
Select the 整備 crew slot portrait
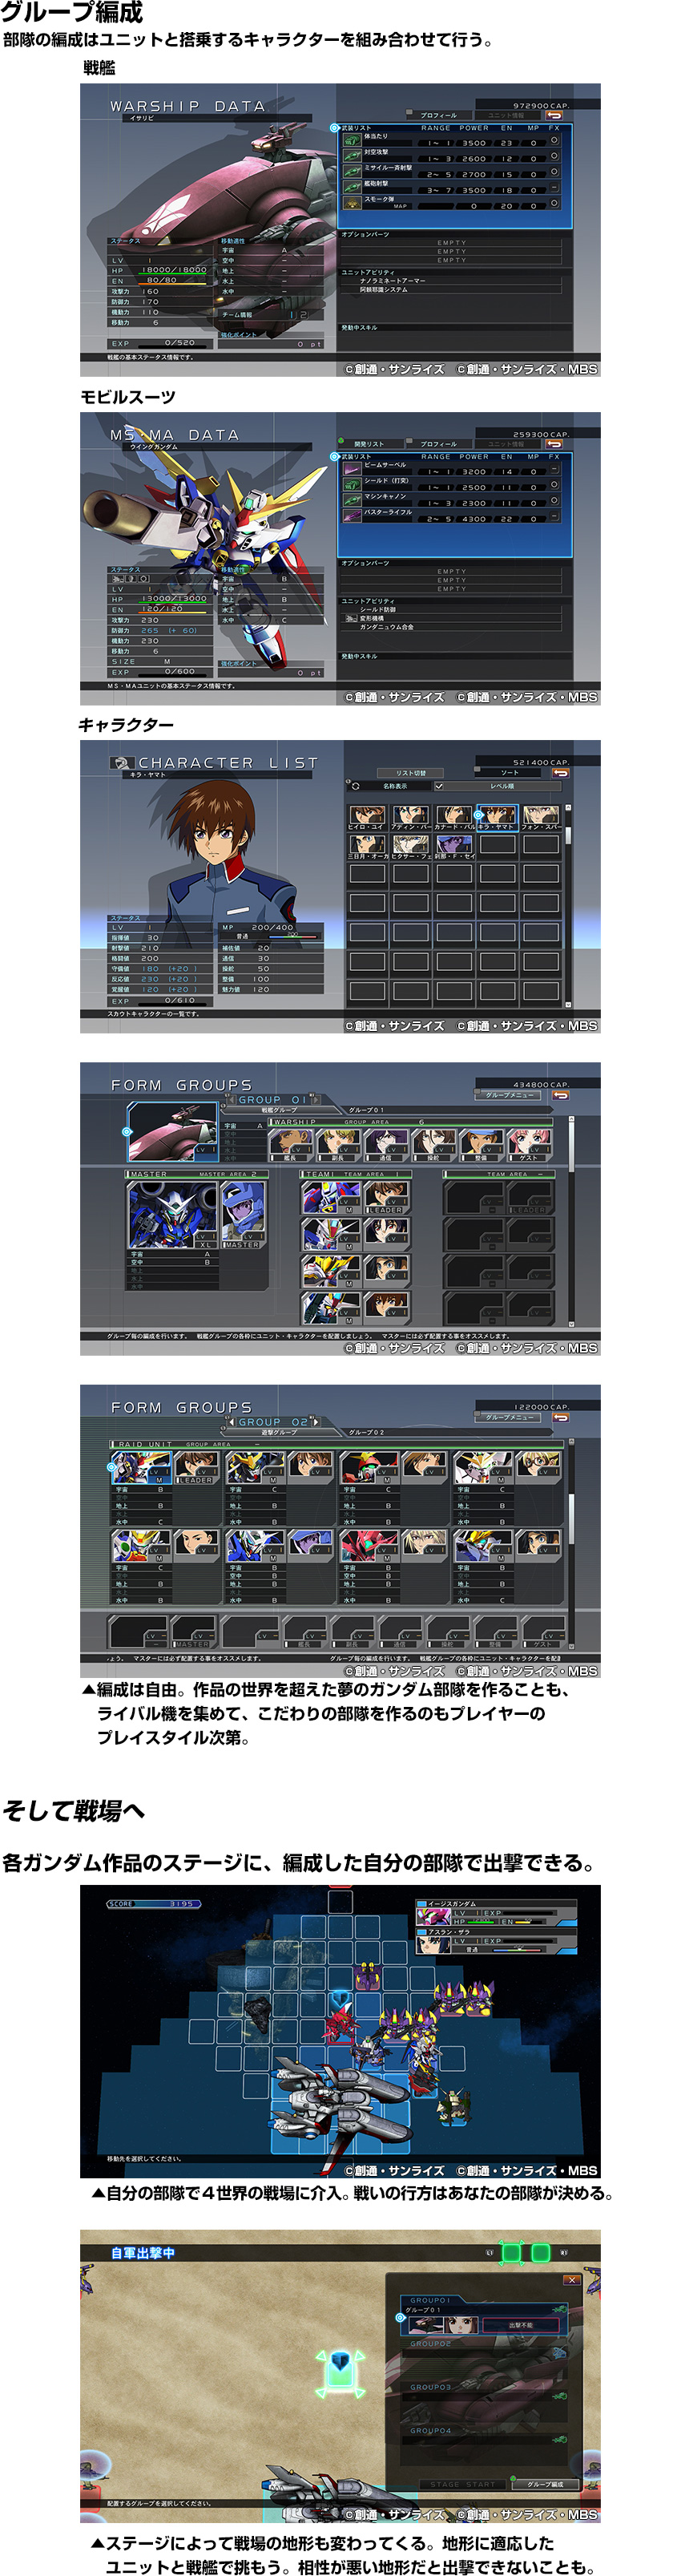(481, 1144)
